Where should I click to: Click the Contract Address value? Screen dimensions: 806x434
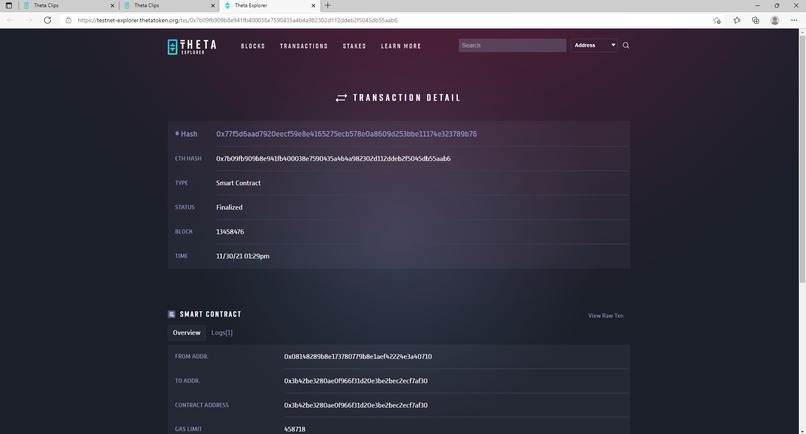(356, 405)
